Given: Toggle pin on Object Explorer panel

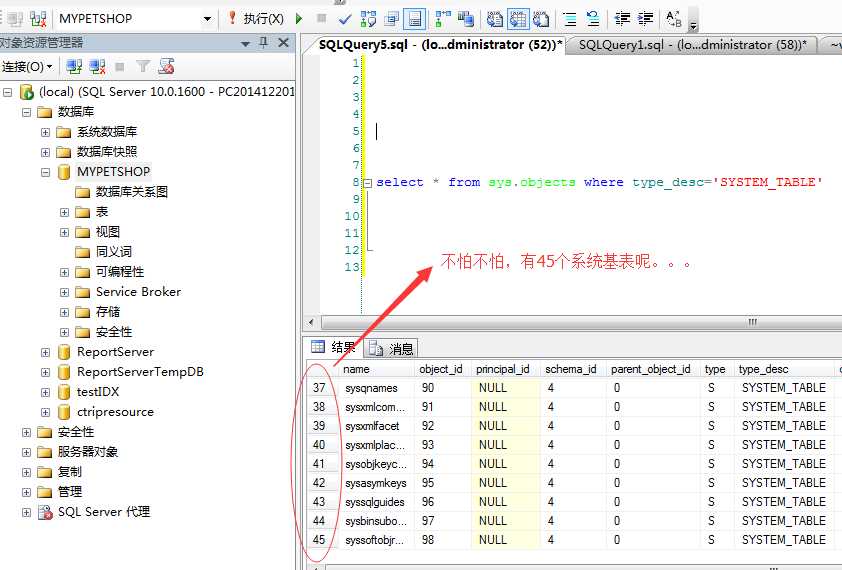Looking at the screenshot, I should click(263, 42).
